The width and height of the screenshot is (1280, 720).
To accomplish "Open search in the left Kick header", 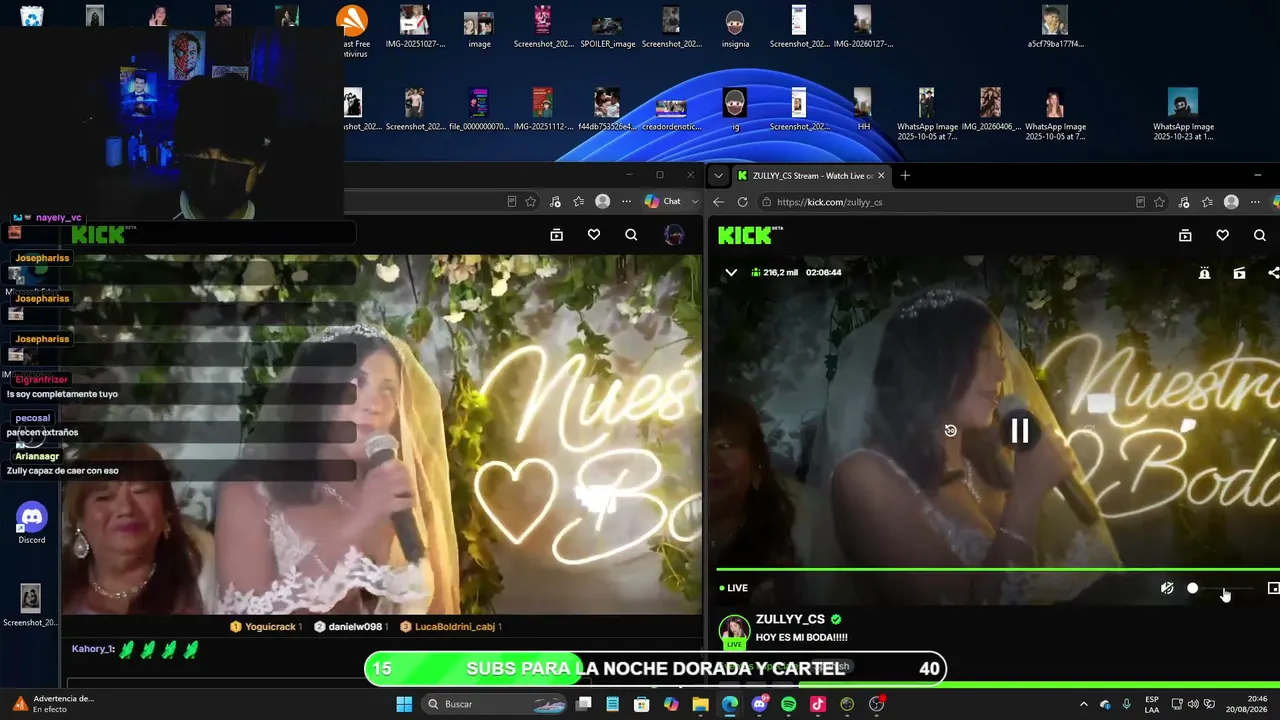I will coord(631,235).
